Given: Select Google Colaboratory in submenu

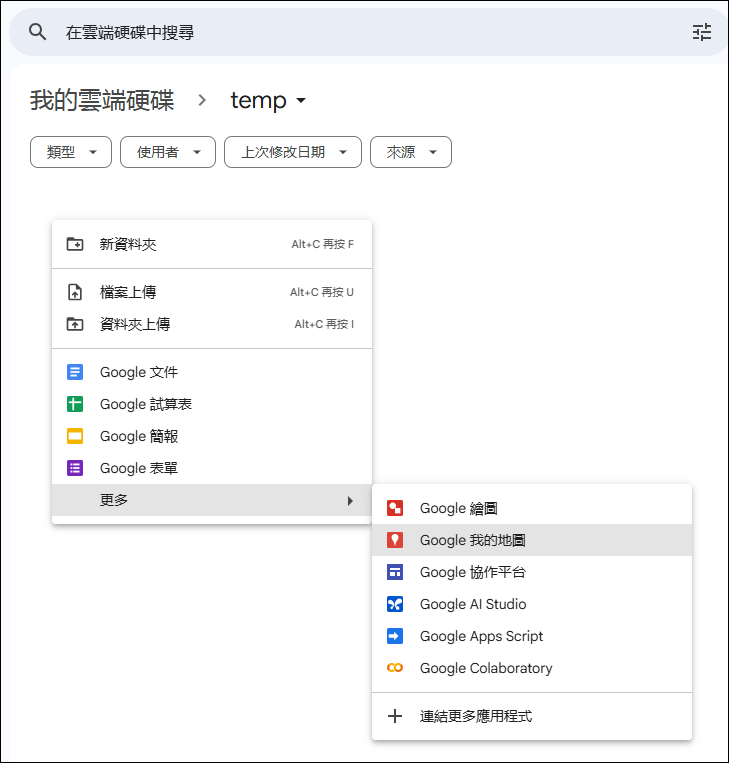Looking at the screenshot, I should (532, 668).
